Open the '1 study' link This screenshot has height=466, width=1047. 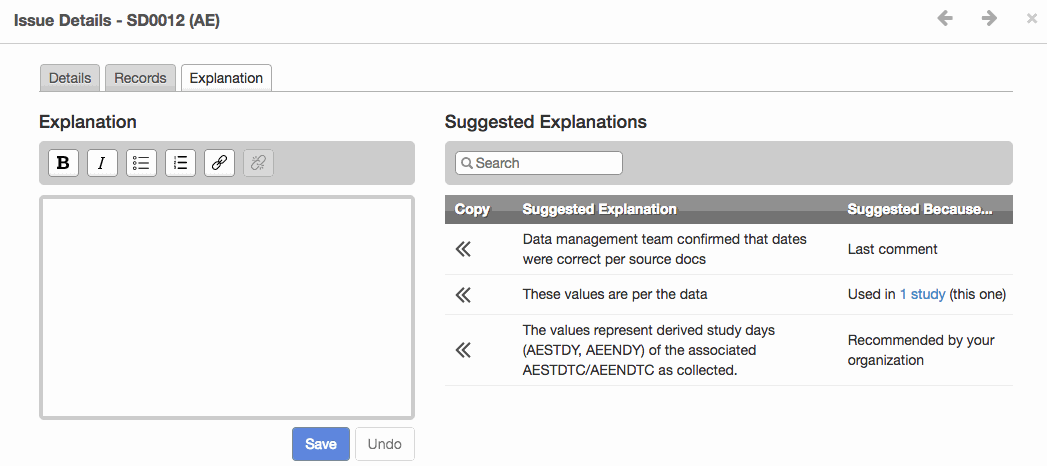pyautogui.click(x=922, y=294)
